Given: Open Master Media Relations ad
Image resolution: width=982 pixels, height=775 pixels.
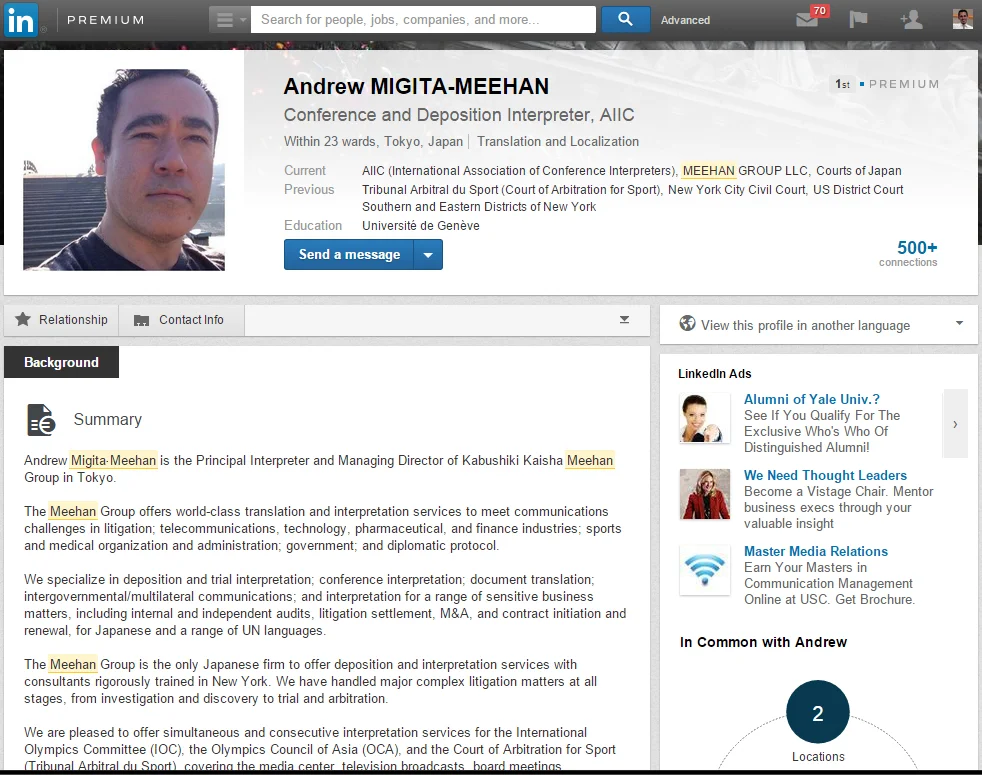Looking at the screenshot, I should [x=816, y=551].
